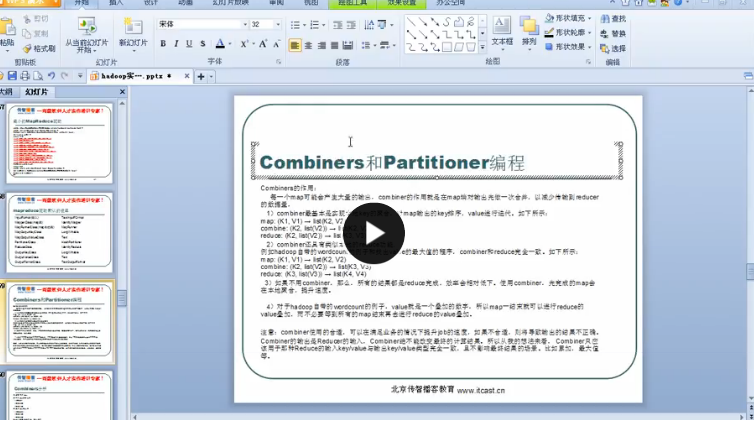
Task: Add a new slide with 新幻灯片 icon
Action: [133, 27]
